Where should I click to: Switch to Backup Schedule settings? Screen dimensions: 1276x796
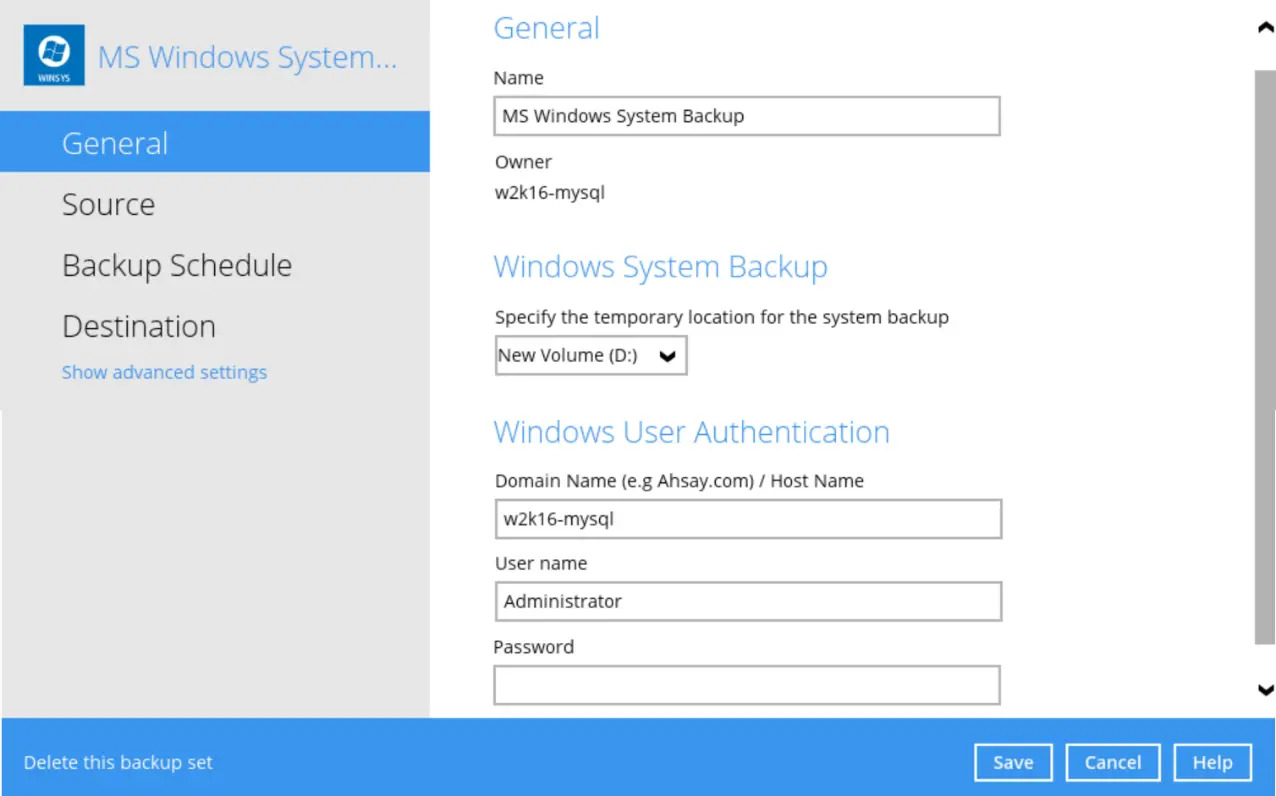[177, 265]
